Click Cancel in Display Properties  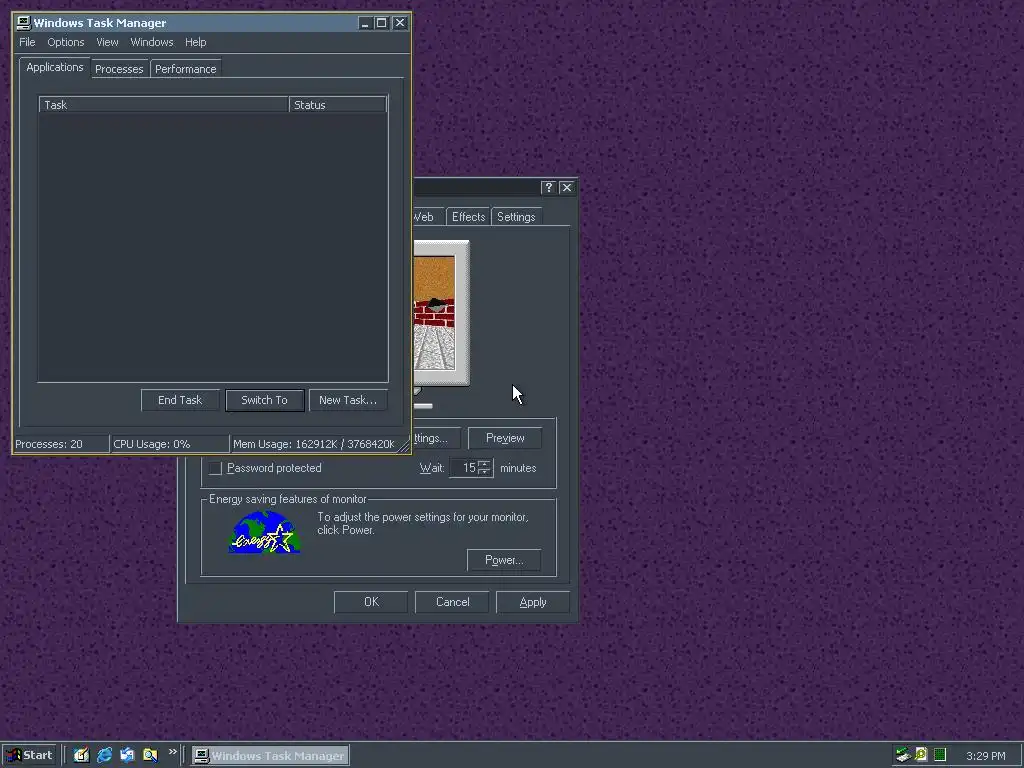tap(452, 602)
